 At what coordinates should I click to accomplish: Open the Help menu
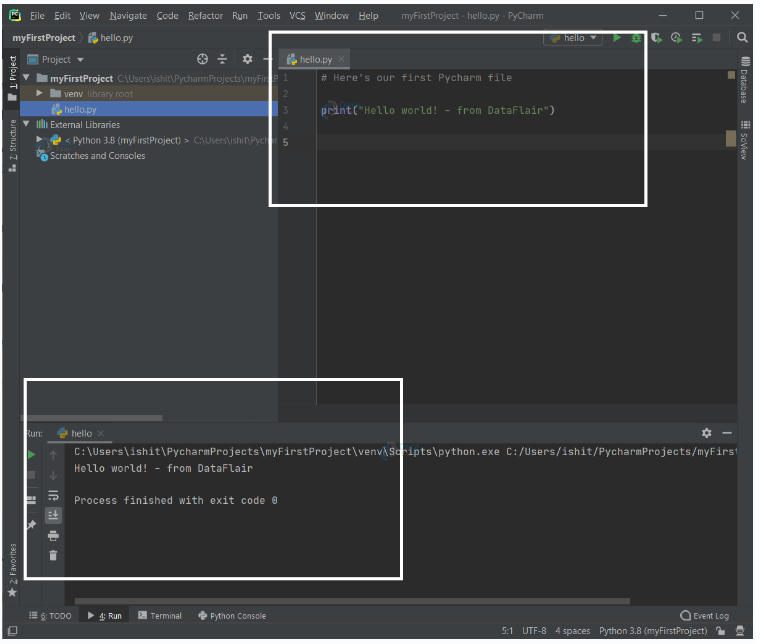[x=368, y=16]
